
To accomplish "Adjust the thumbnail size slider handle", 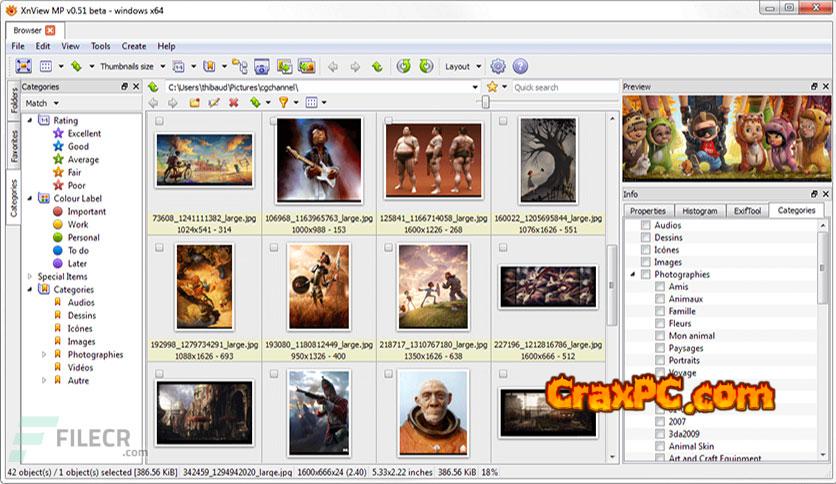I will tap(486, 102).
